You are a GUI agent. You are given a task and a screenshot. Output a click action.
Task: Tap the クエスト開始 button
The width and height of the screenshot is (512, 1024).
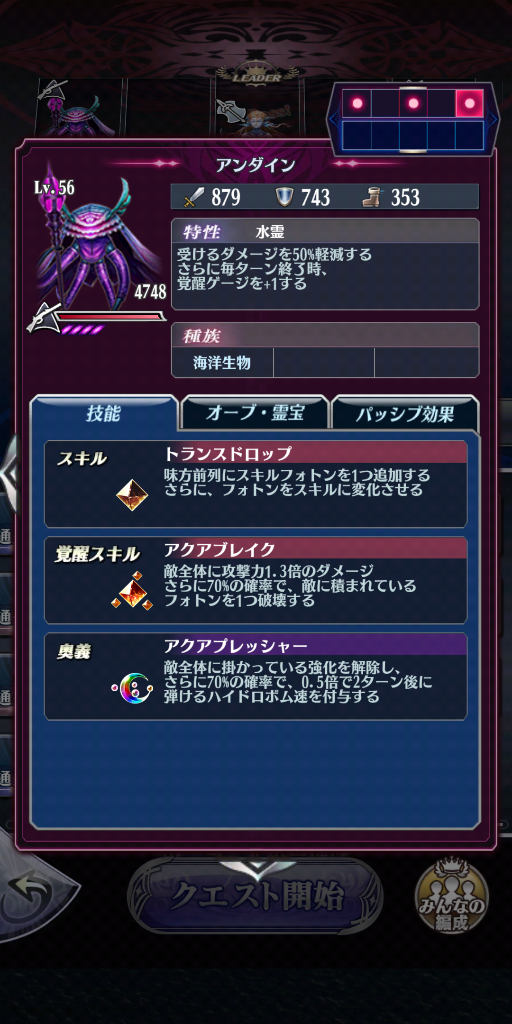coord(255,895)
